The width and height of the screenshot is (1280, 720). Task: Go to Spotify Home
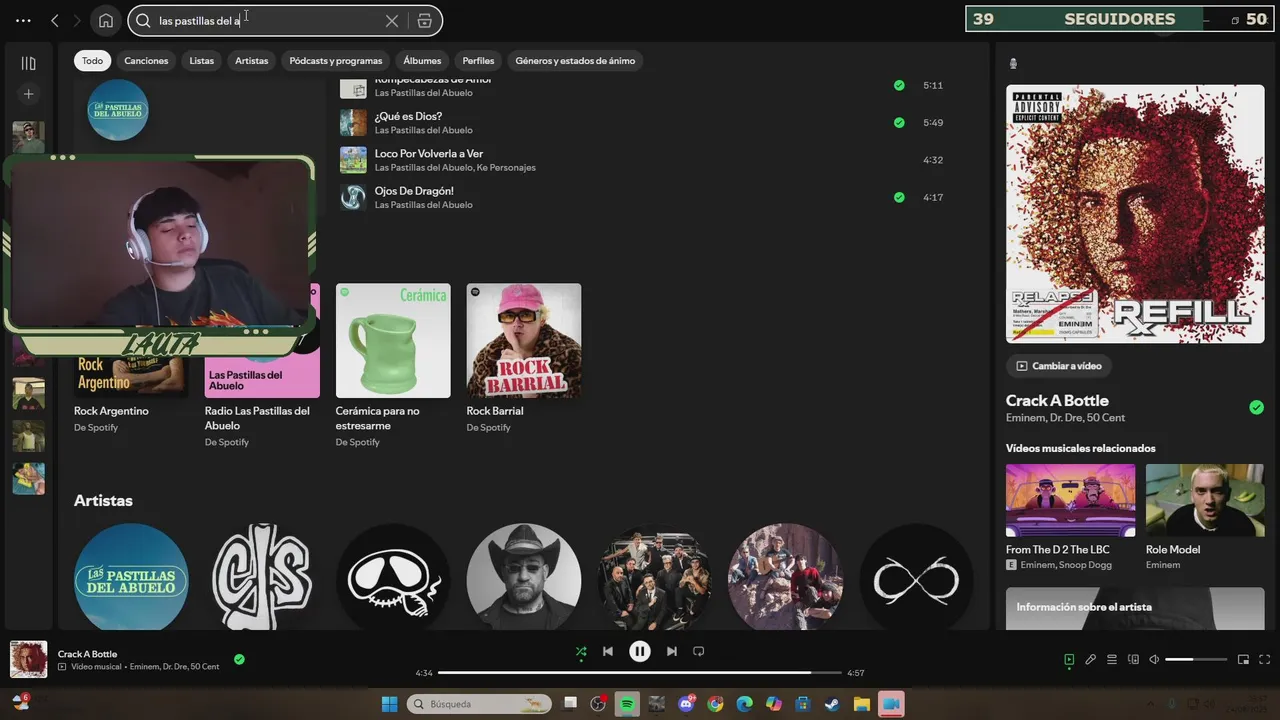(x=106, y=20)
